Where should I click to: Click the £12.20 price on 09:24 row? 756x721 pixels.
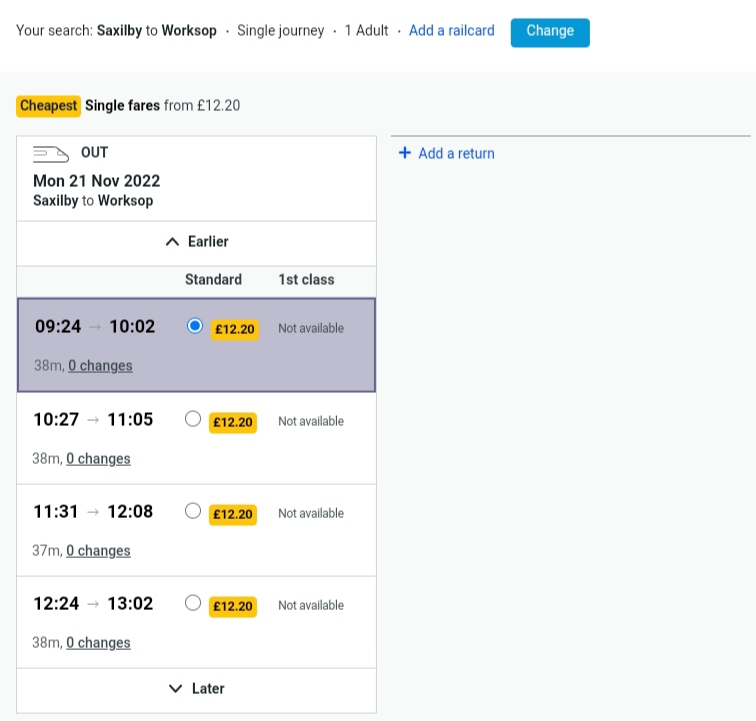235,330
